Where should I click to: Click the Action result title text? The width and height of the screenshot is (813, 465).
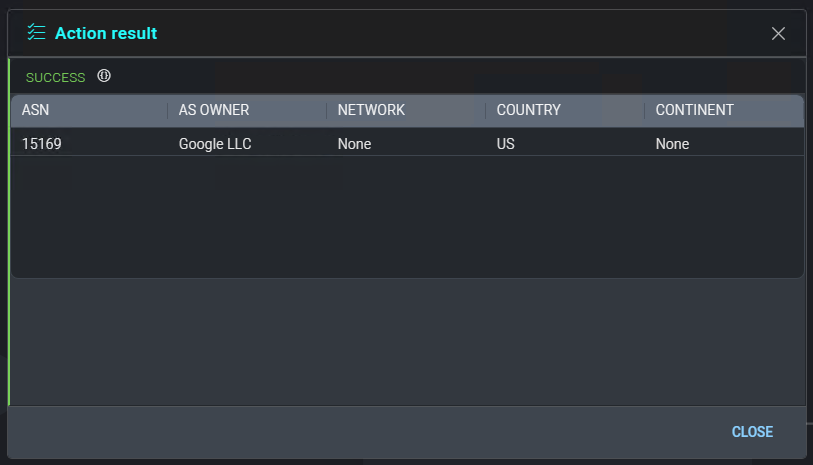click(x=106, y=33)
